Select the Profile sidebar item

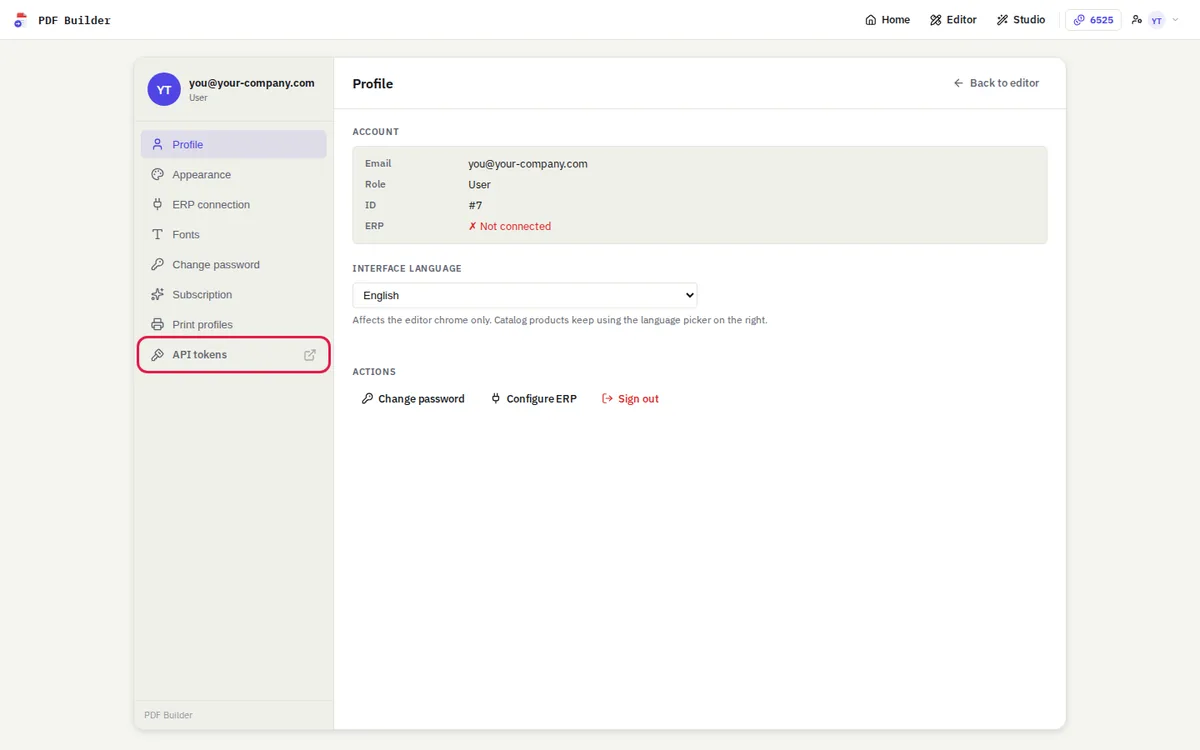point(234,144)
